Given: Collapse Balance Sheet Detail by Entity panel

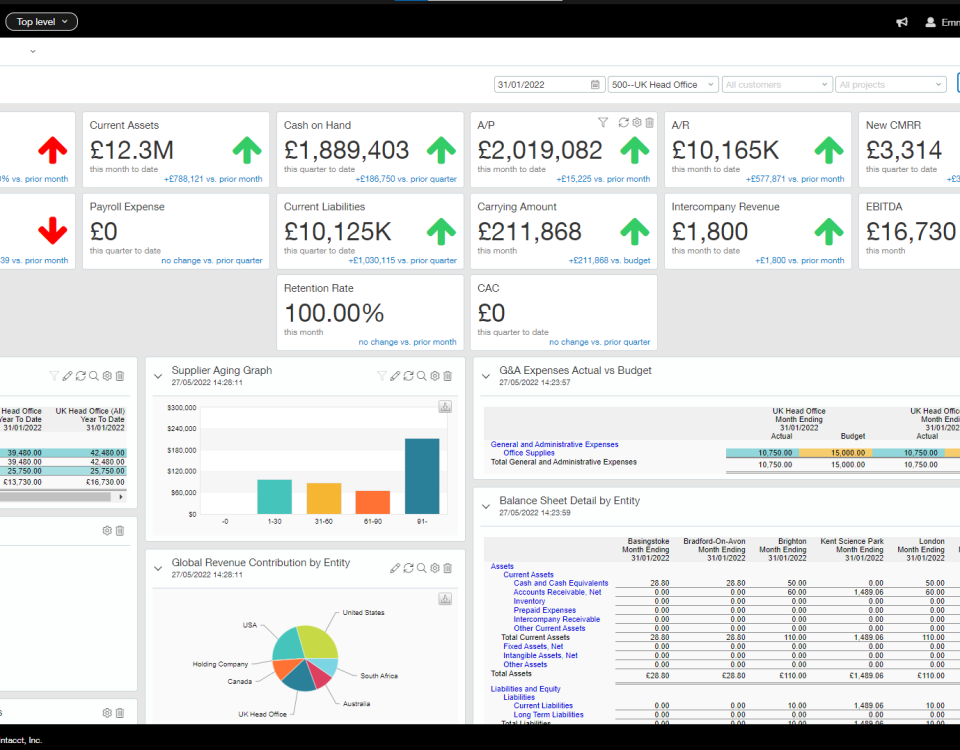Looking at the screenshot, I should tap(486, 506).
